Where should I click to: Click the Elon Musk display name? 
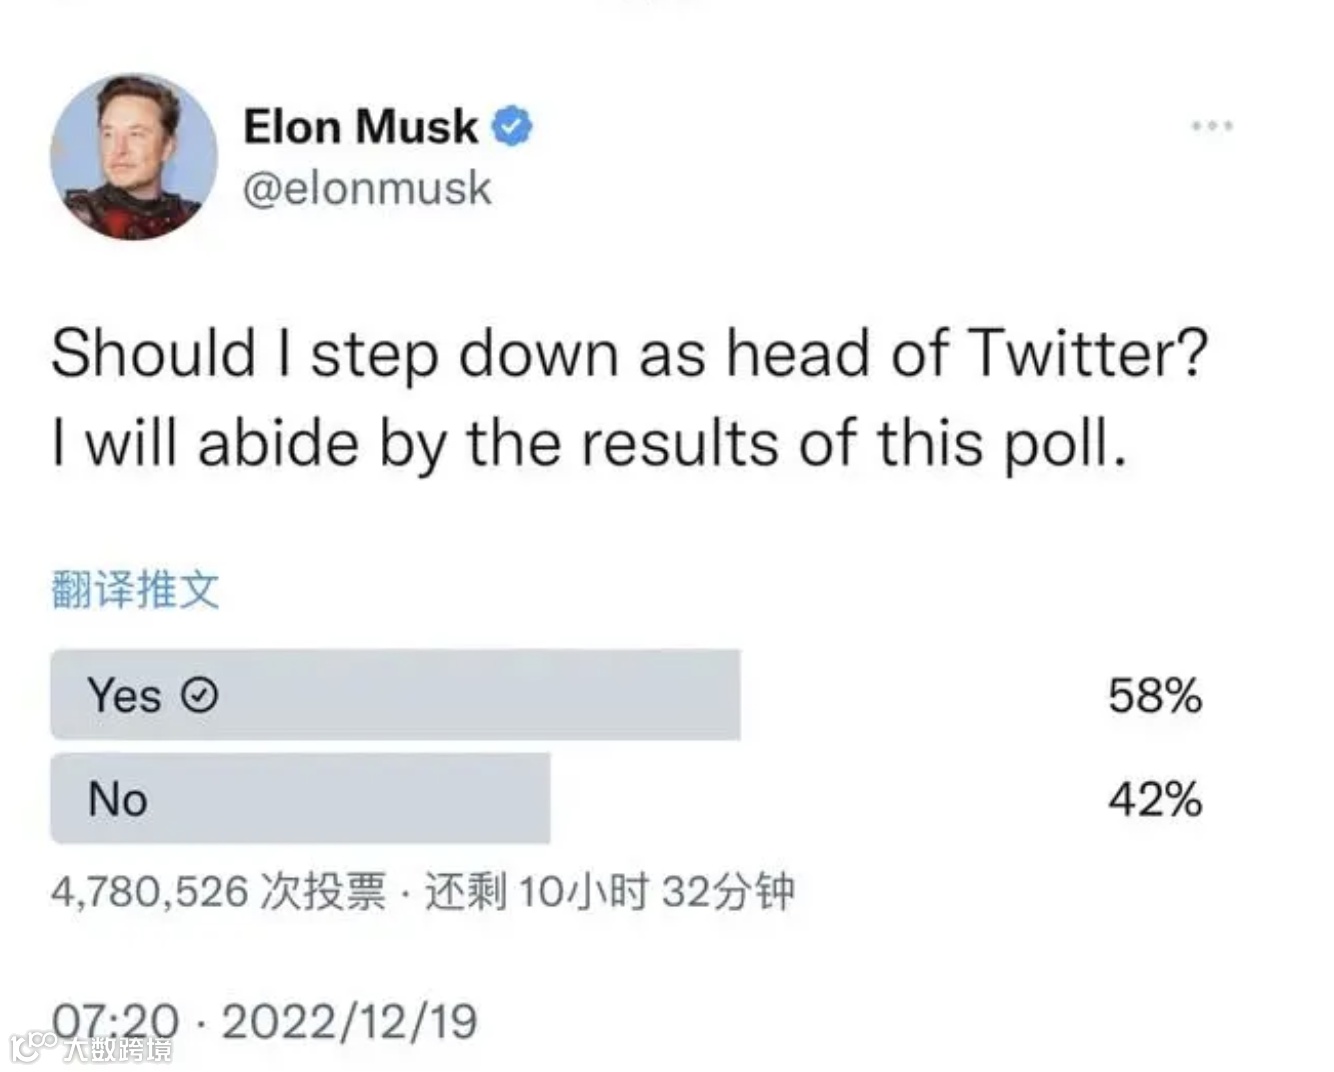[x=361, y=127]
